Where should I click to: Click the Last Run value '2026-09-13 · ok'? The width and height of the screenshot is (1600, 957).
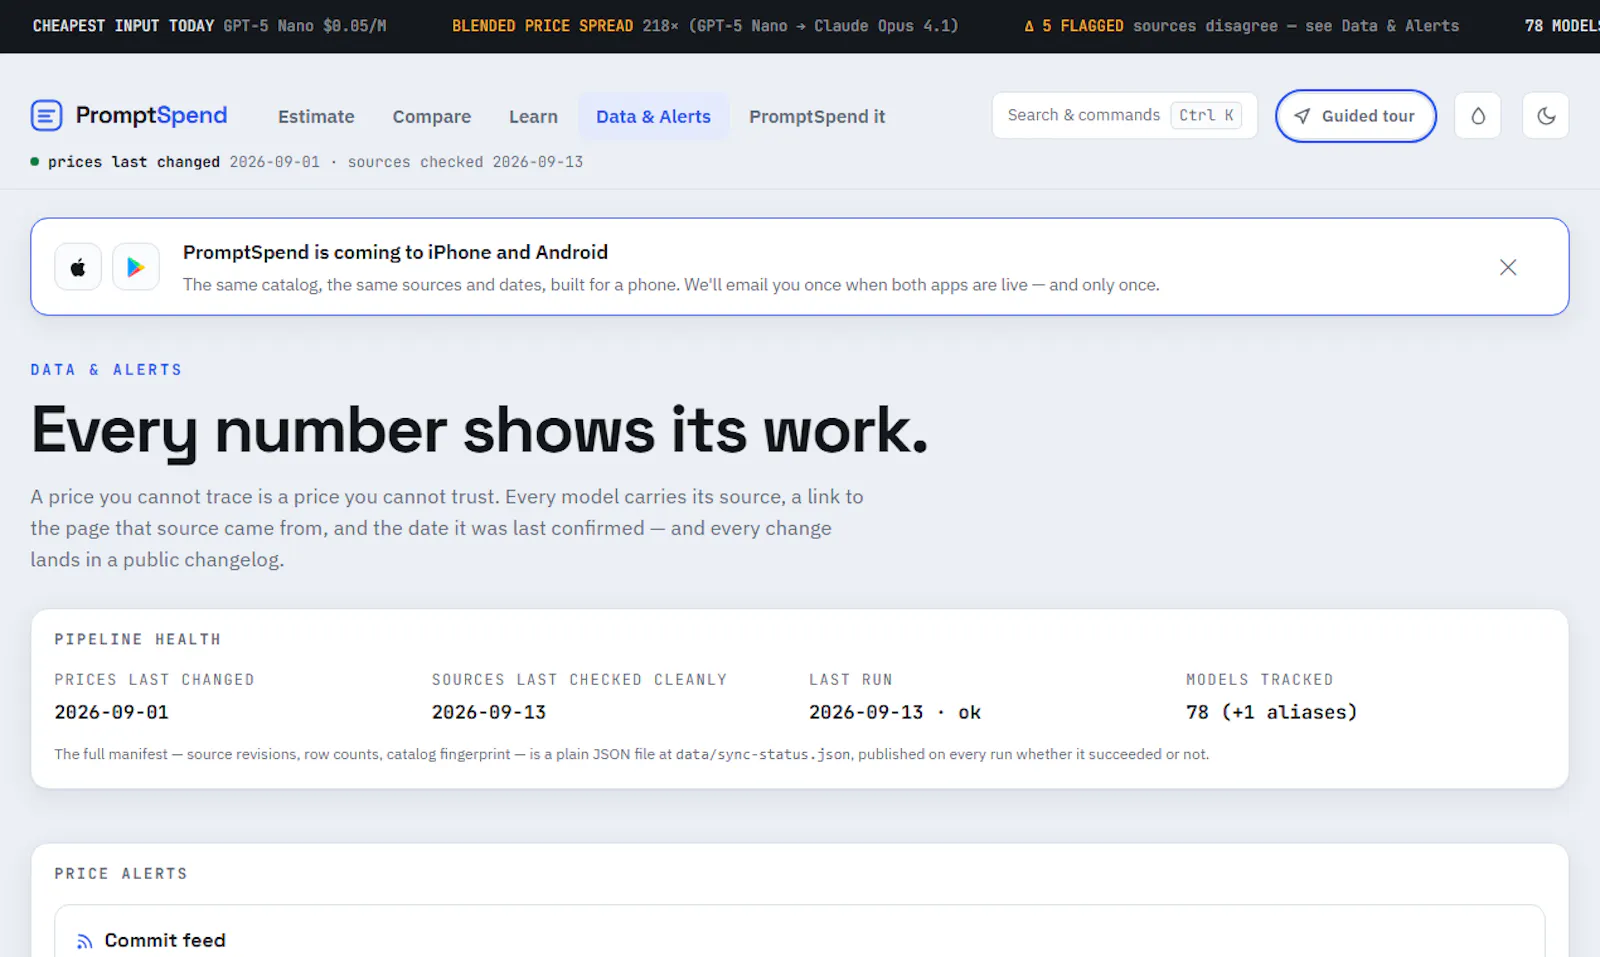[895, 712]
